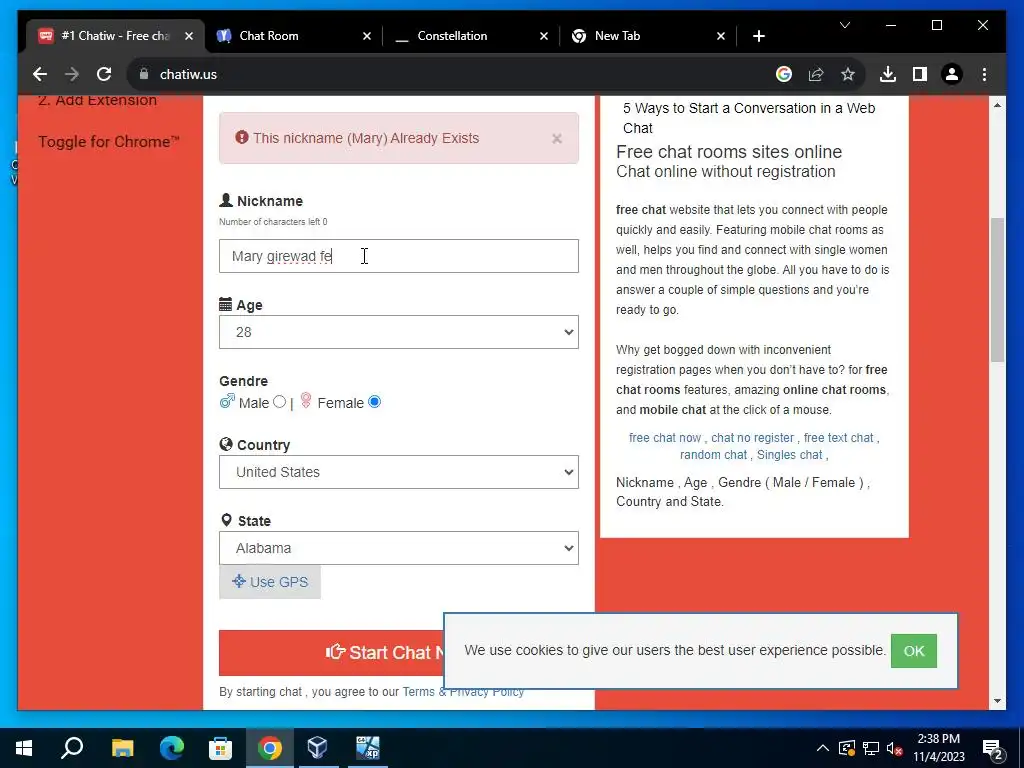
Task: Open the Country dropdown
Action: click(x=398, y=472)
